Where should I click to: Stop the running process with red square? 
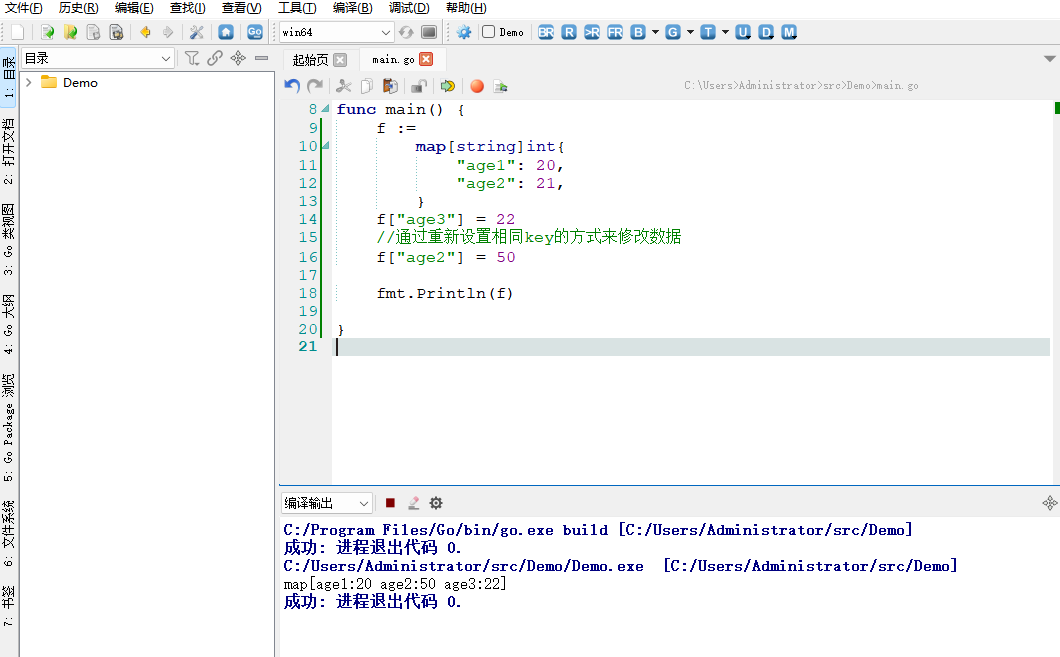coord(390,503)
